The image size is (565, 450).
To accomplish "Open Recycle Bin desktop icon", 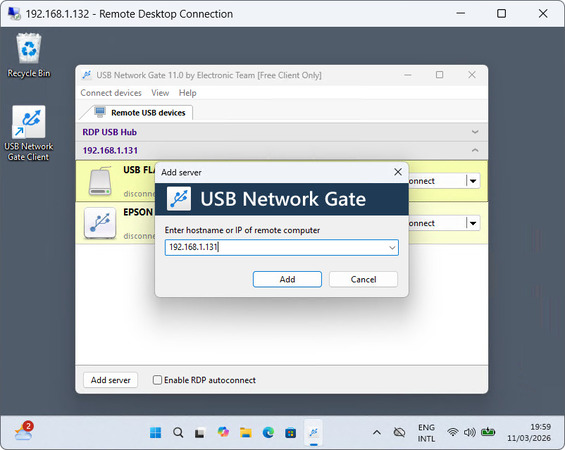I will click(28, 56).
